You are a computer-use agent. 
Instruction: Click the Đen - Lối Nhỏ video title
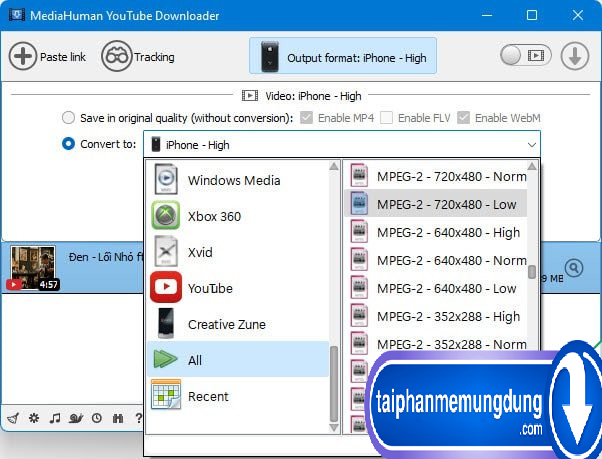[x=106, y=257]
